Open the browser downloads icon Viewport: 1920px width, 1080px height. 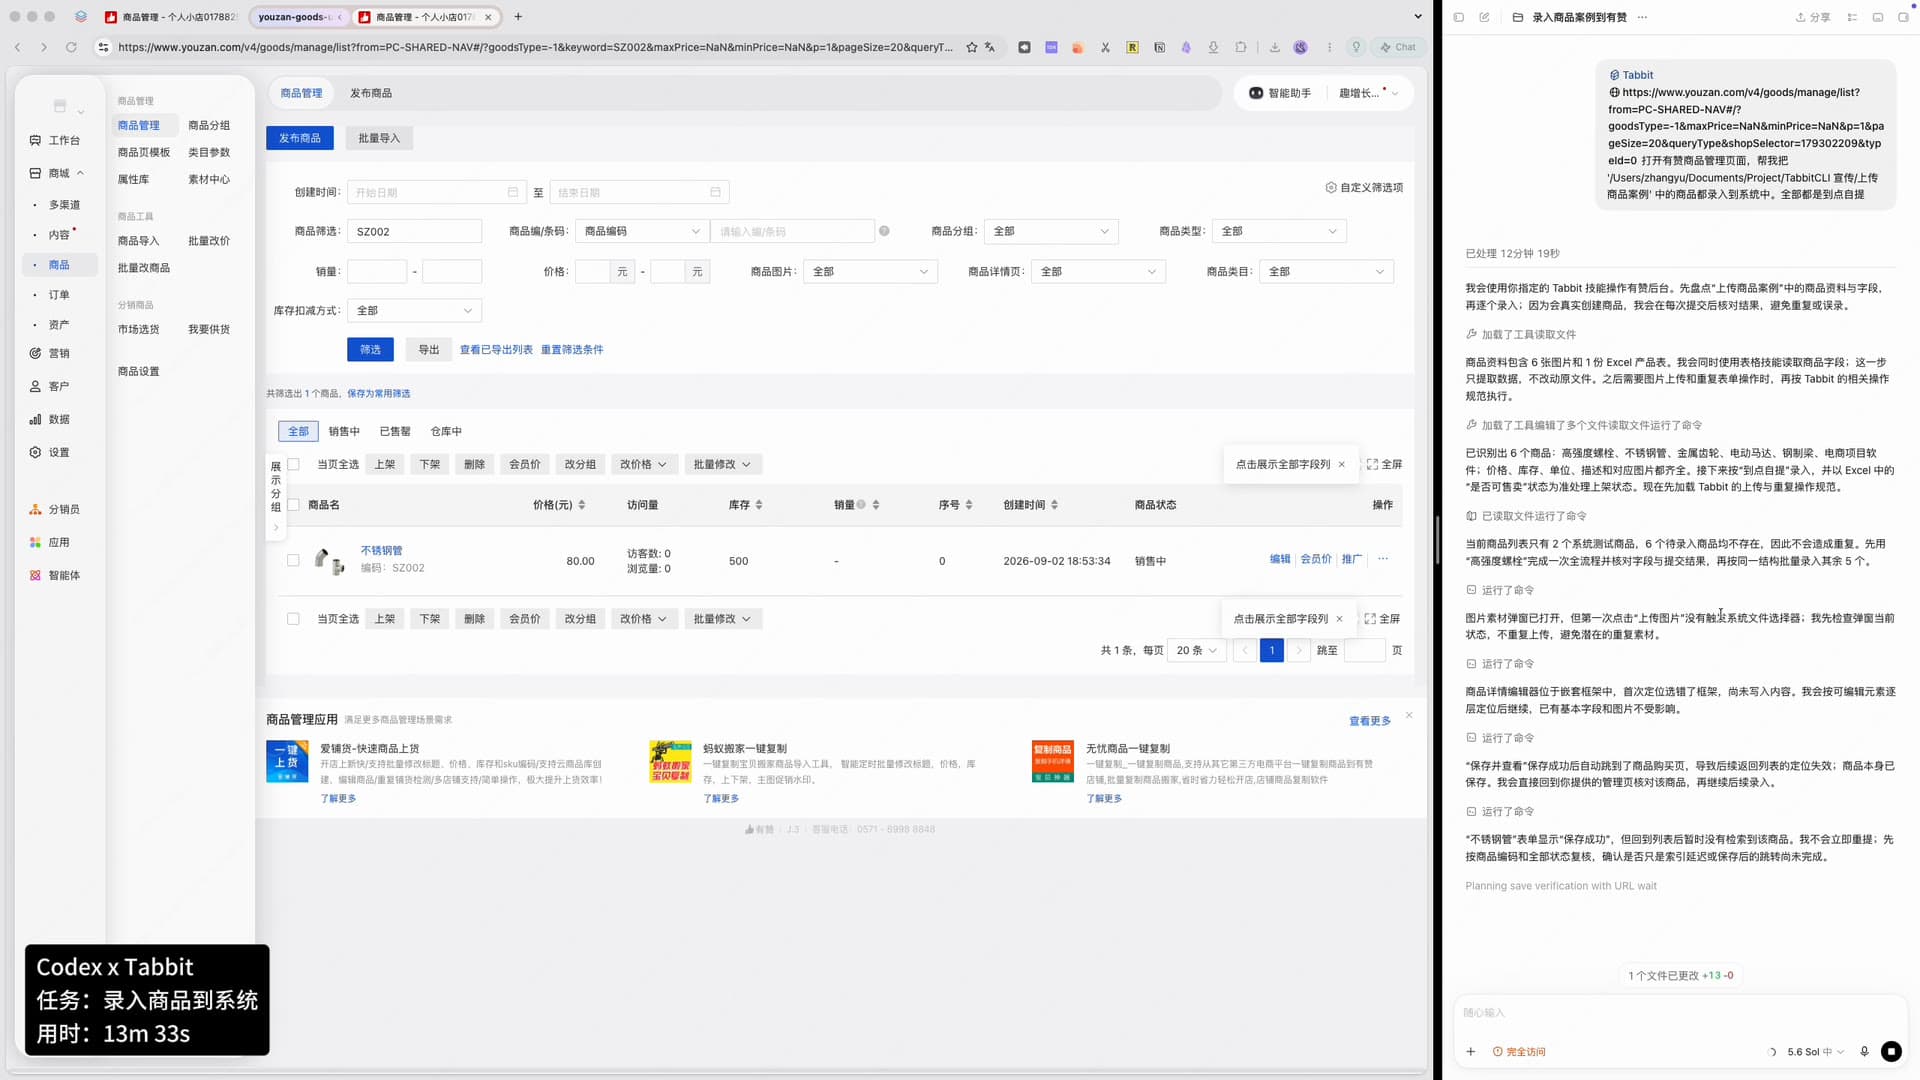pos(1274,47)
